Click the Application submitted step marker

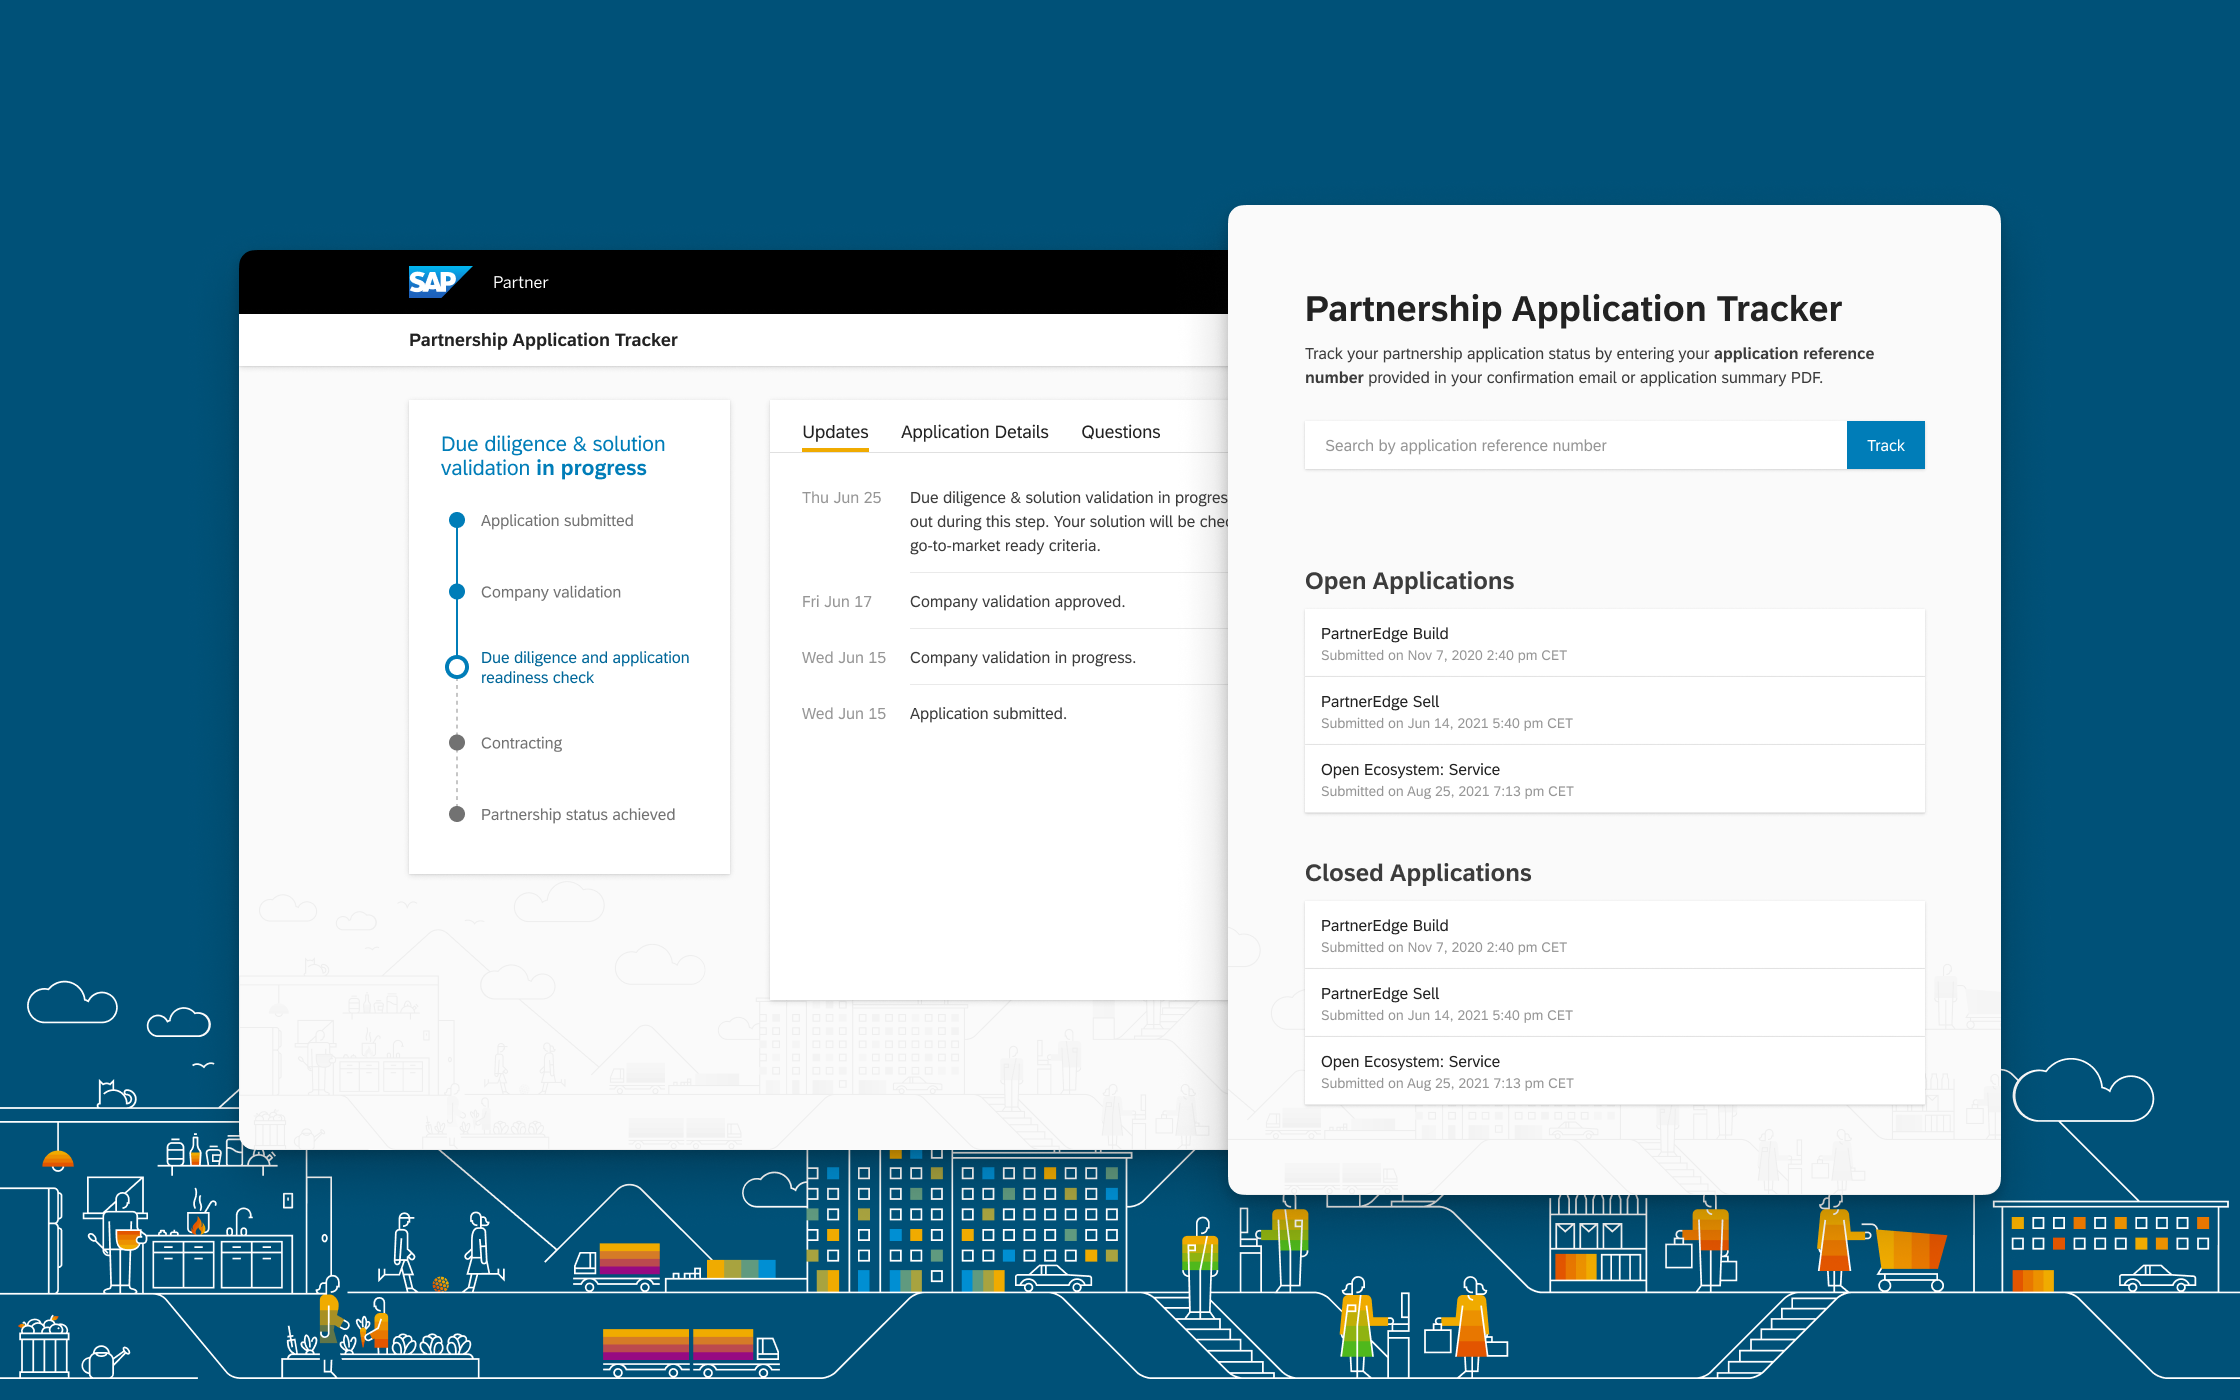point(457,520)
